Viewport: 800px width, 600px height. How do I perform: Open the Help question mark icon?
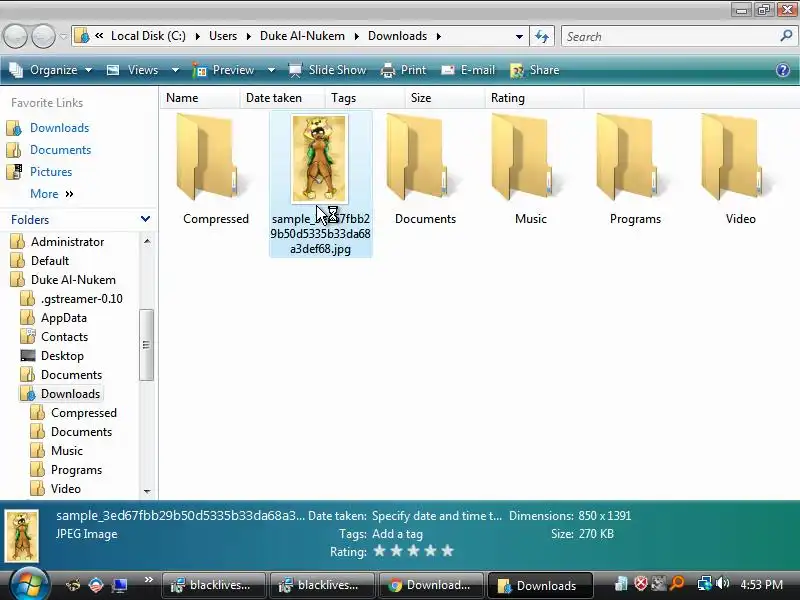tap(783, 70)
